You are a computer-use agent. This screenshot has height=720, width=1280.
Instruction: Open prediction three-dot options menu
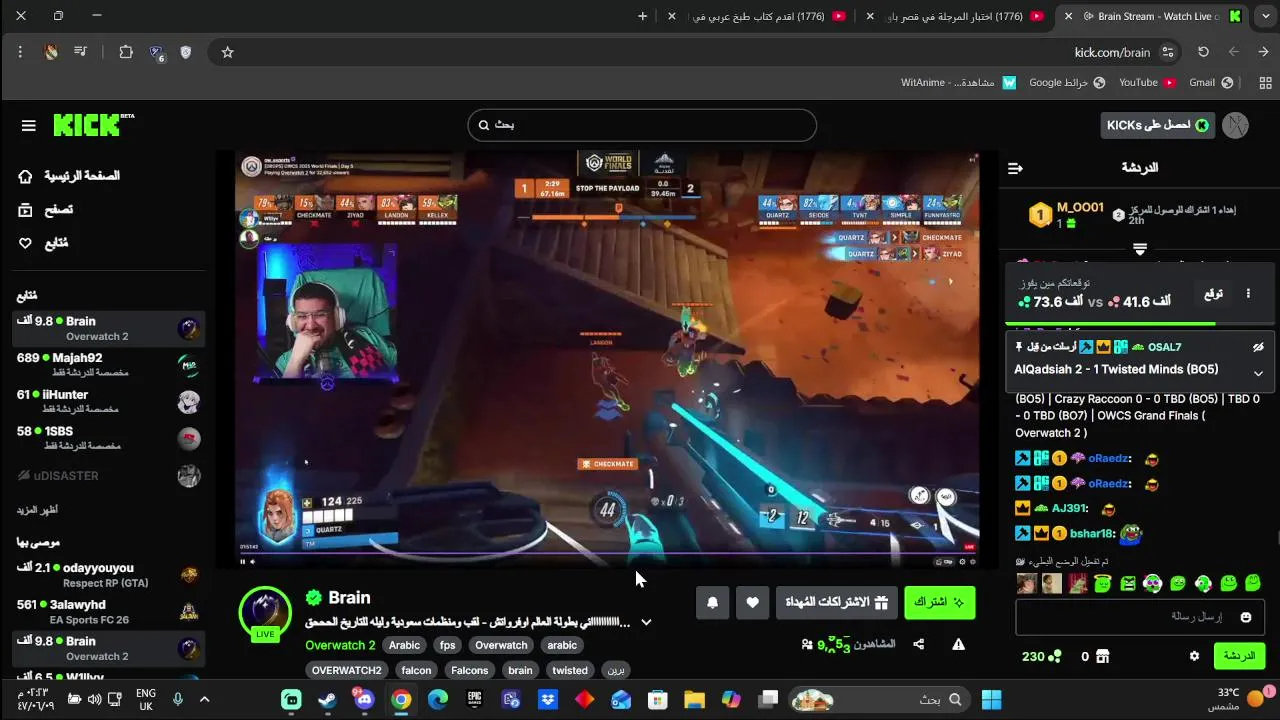(1248, 294)
